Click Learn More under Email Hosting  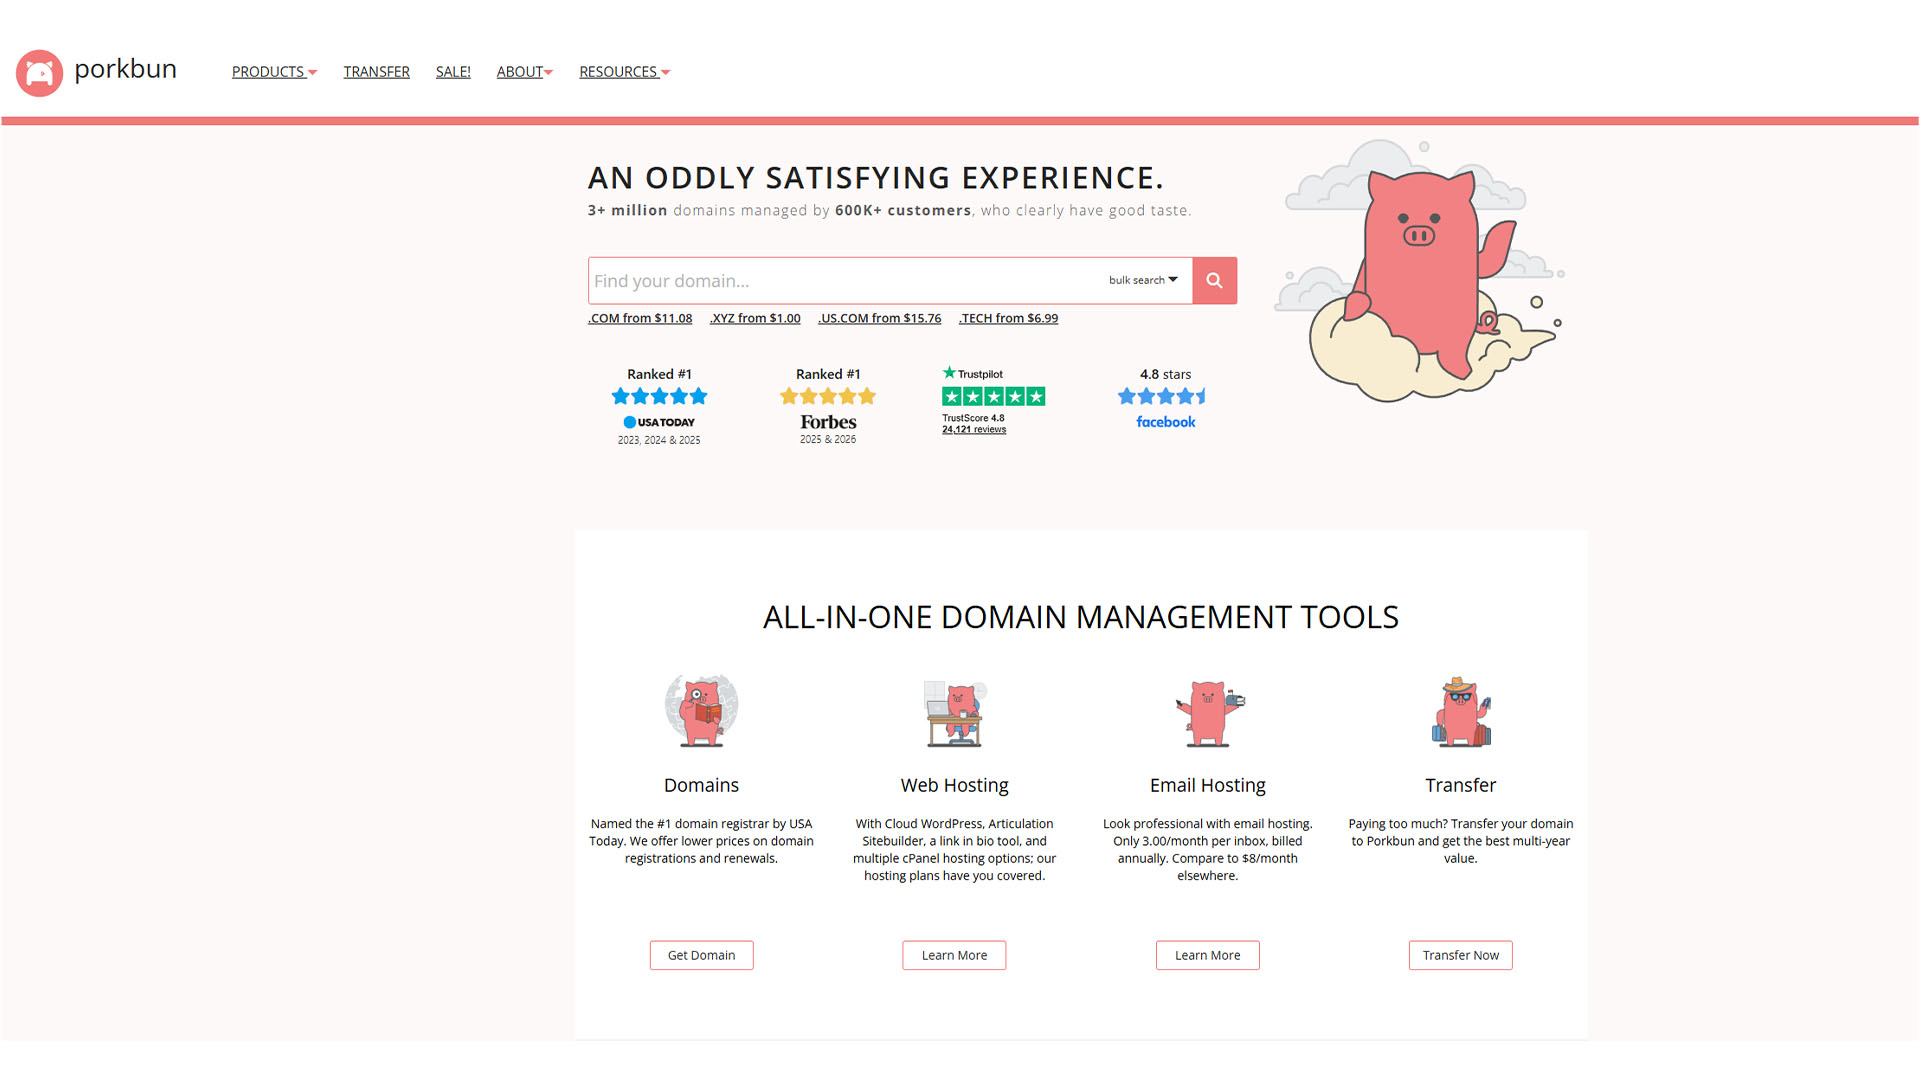point(1208,956)
